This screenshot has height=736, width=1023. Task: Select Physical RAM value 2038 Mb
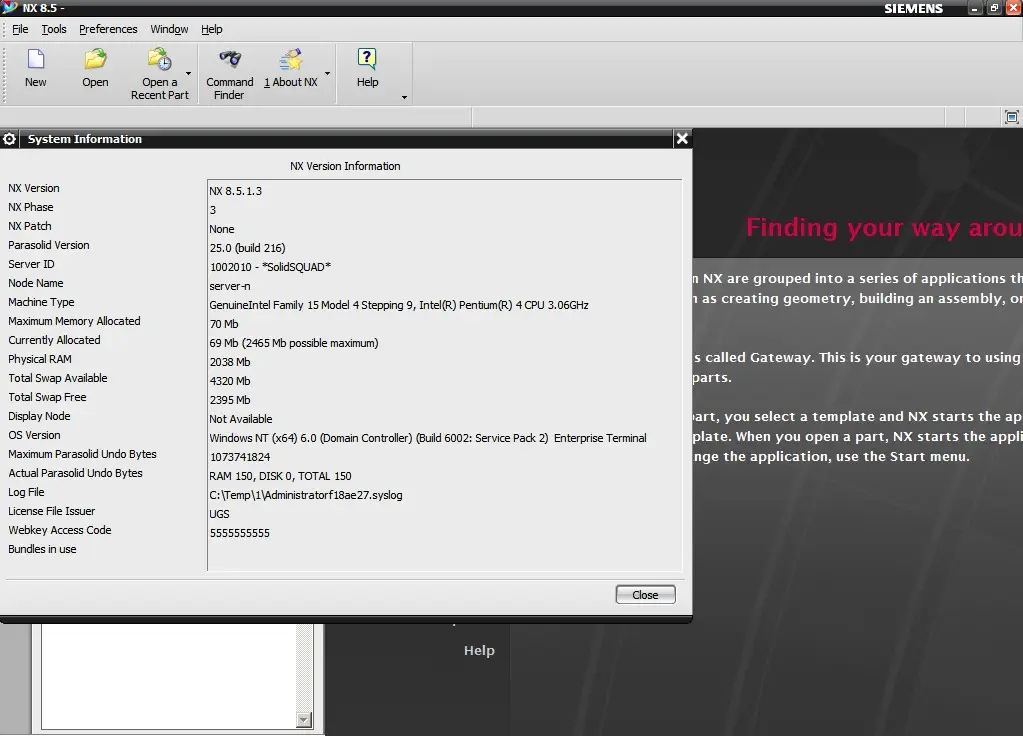pos(230,362)
